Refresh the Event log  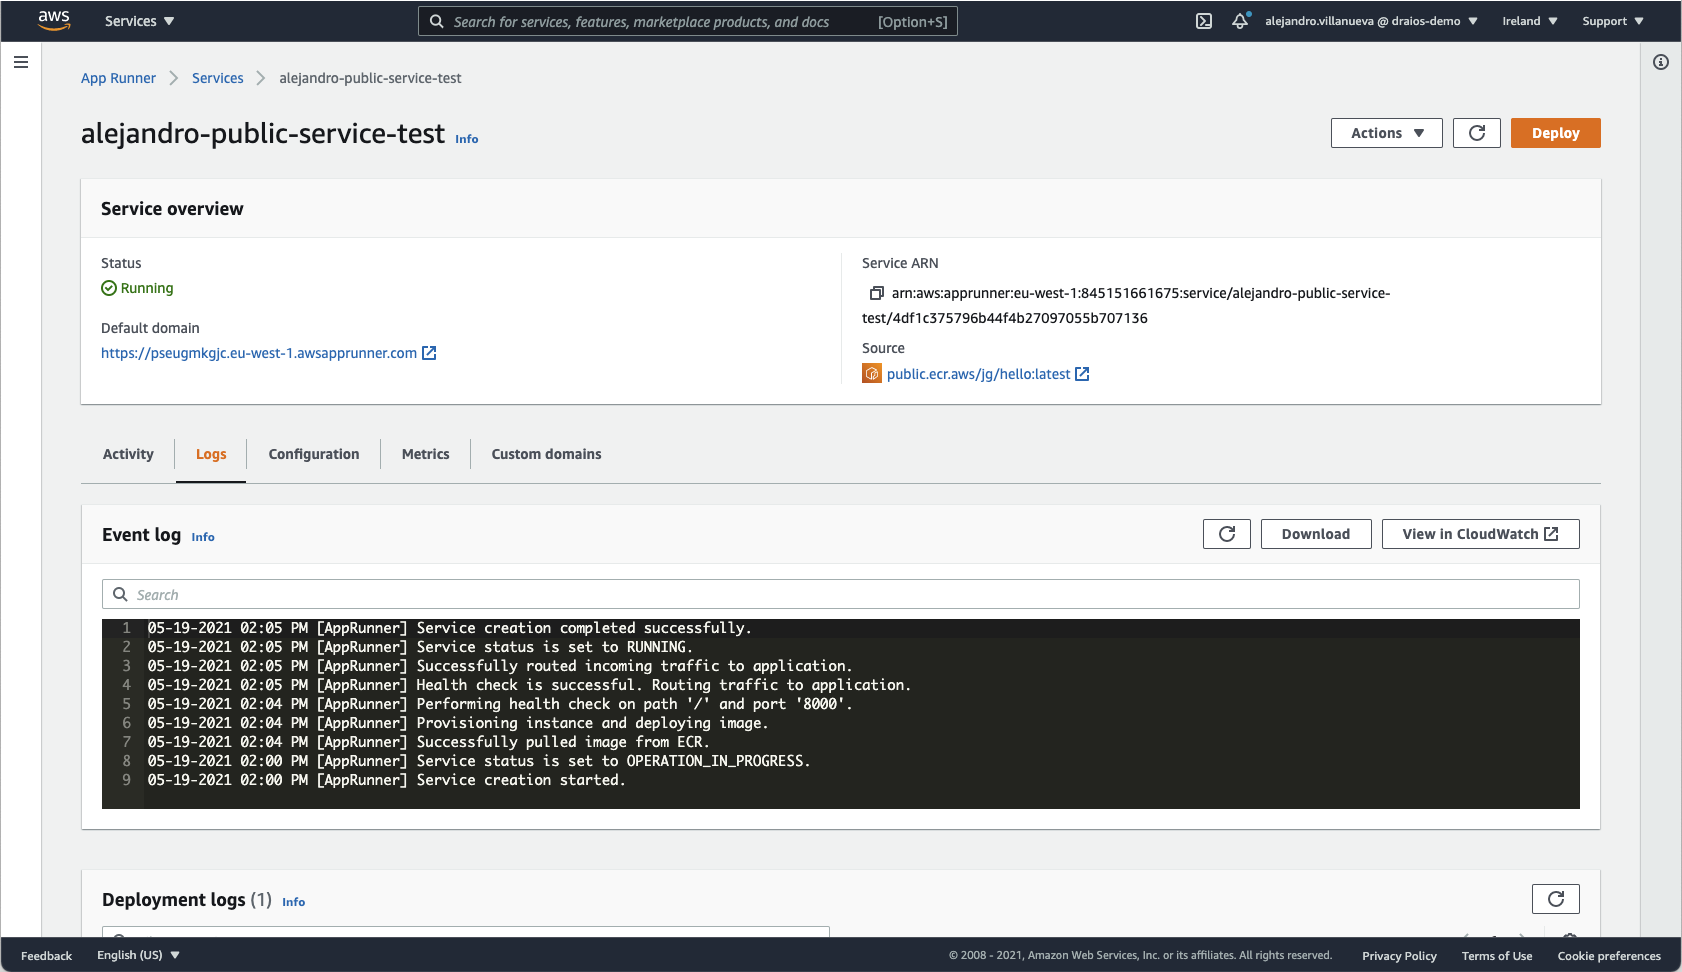pyautogui.click(x=1226, y=533)
